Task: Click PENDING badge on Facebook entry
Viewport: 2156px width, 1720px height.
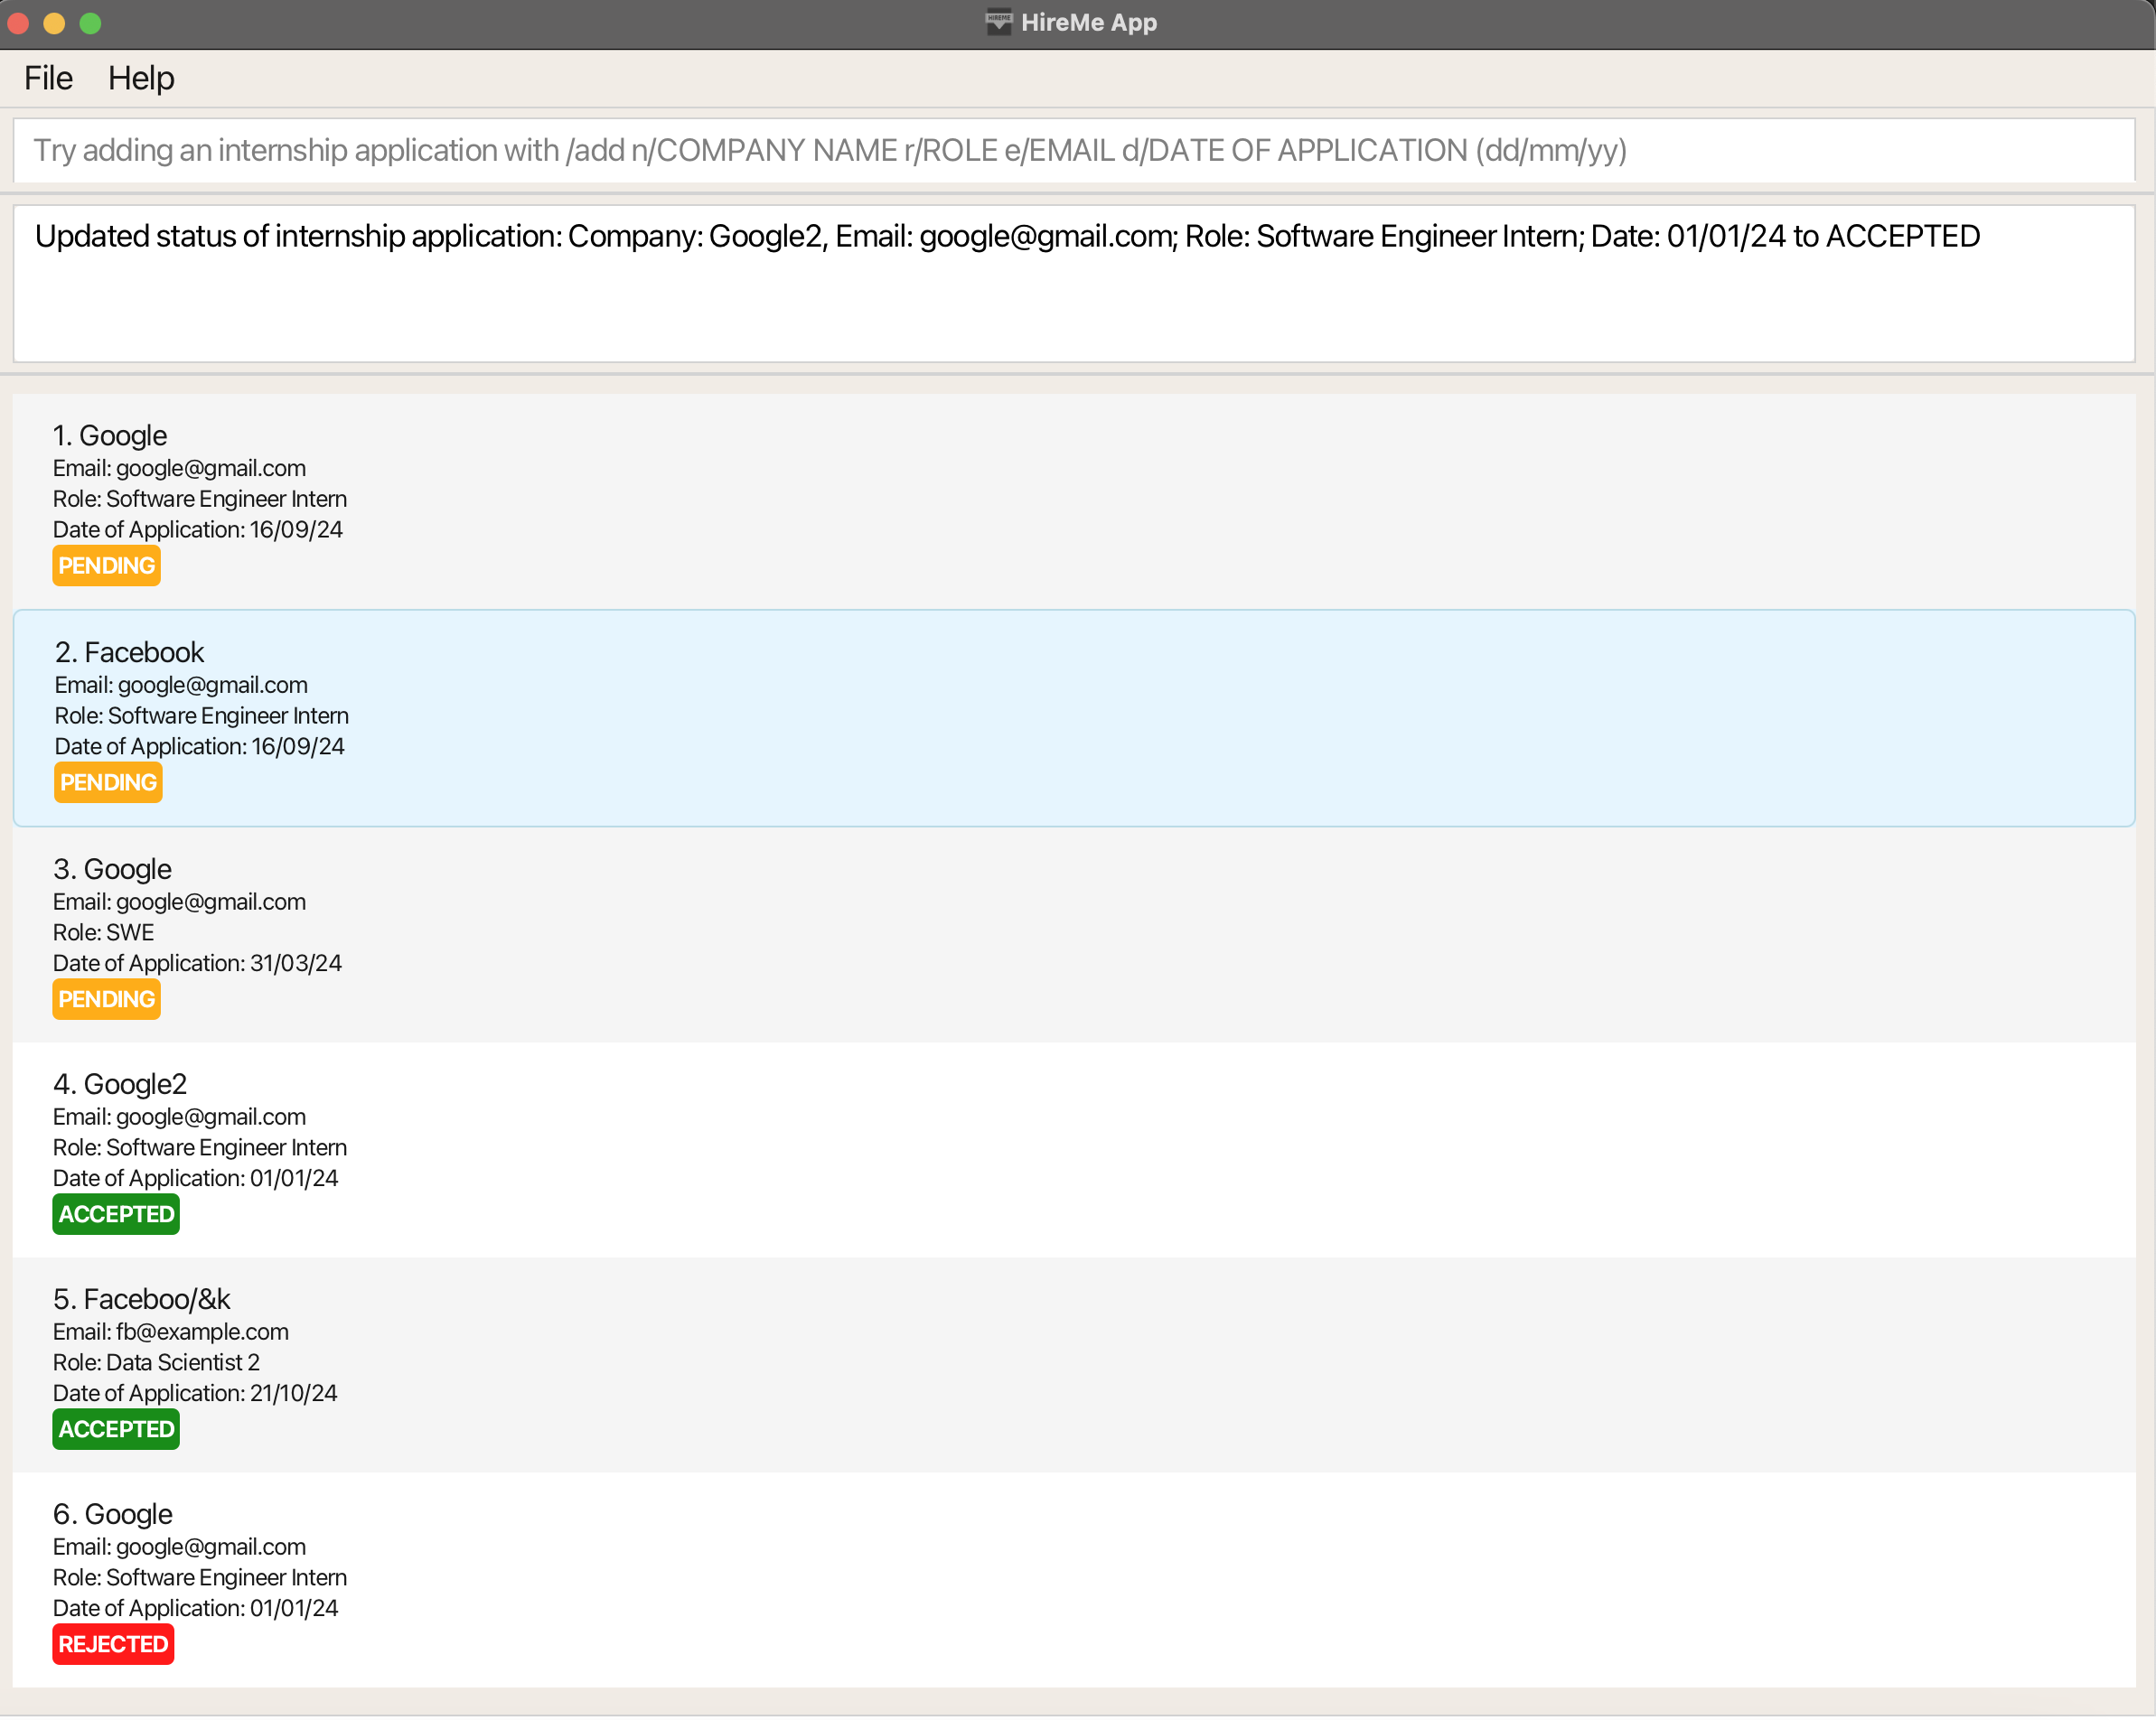Action: [108, 783]
